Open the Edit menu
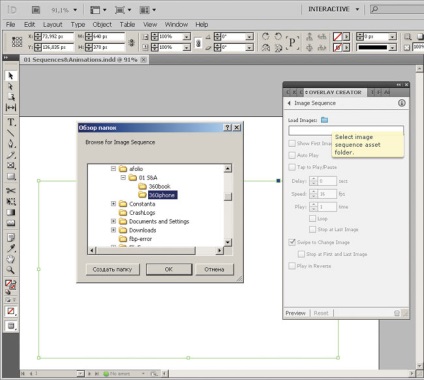The height and width of the screenshot is (380, 424). point(29,24)
